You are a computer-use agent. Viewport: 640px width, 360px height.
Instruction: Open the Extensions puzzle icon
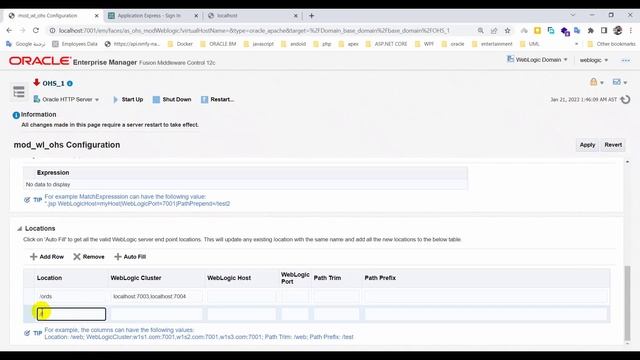pyautogui.click(x=591, y=31)
